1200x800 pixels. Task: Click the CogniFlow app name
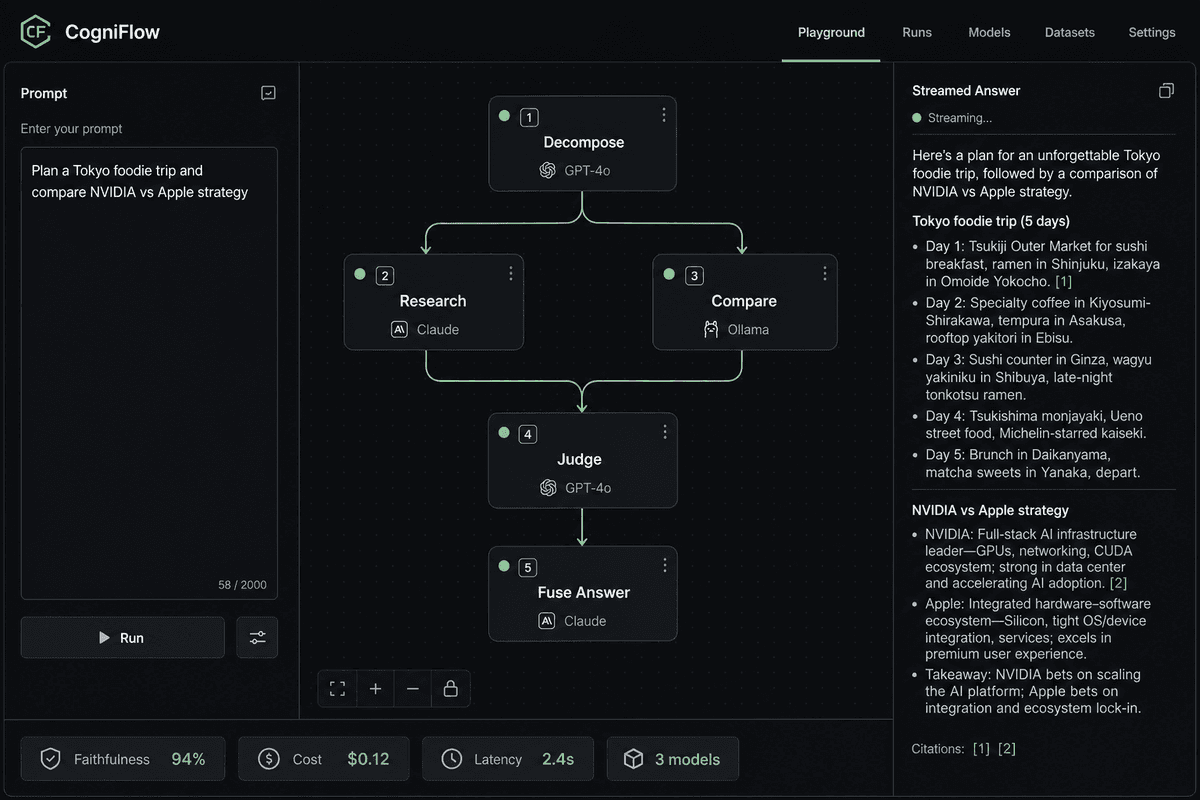point(112,32)
